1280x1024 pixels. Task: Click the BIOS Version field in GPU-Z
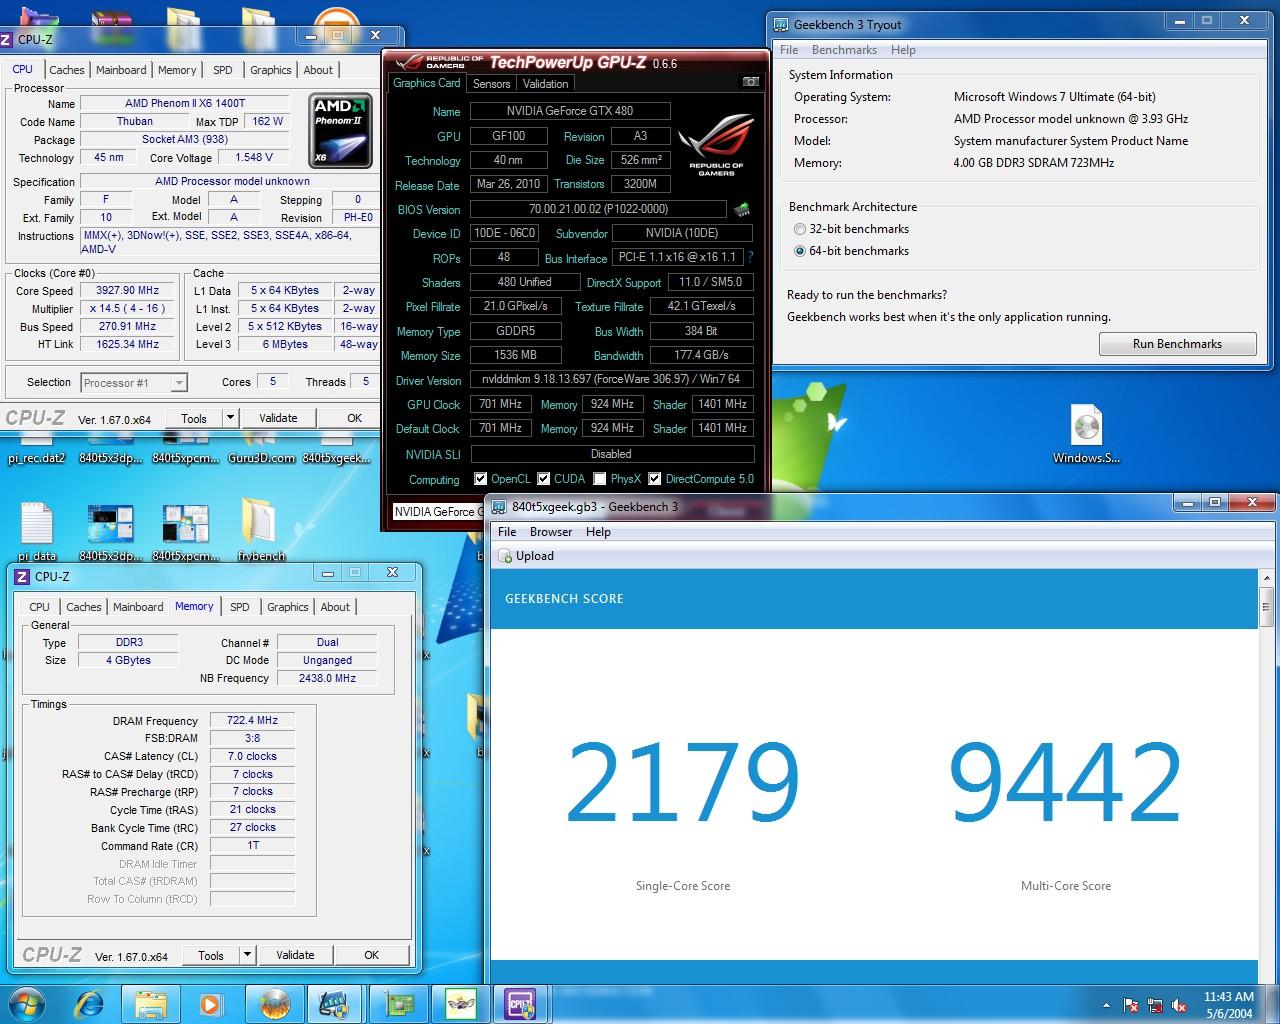point(598,209)
